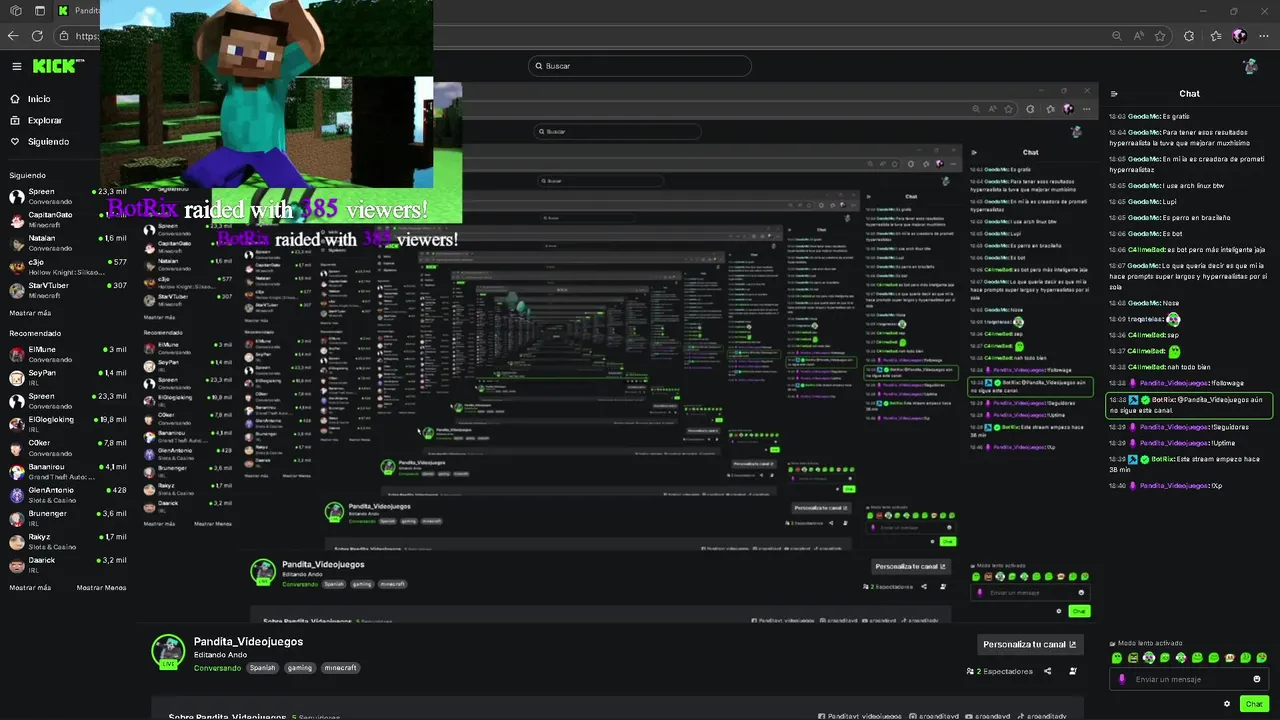Click Pandita_Videojuegos username on !followage message
Screen dimensions: 1280x720
coord(1174,383)
